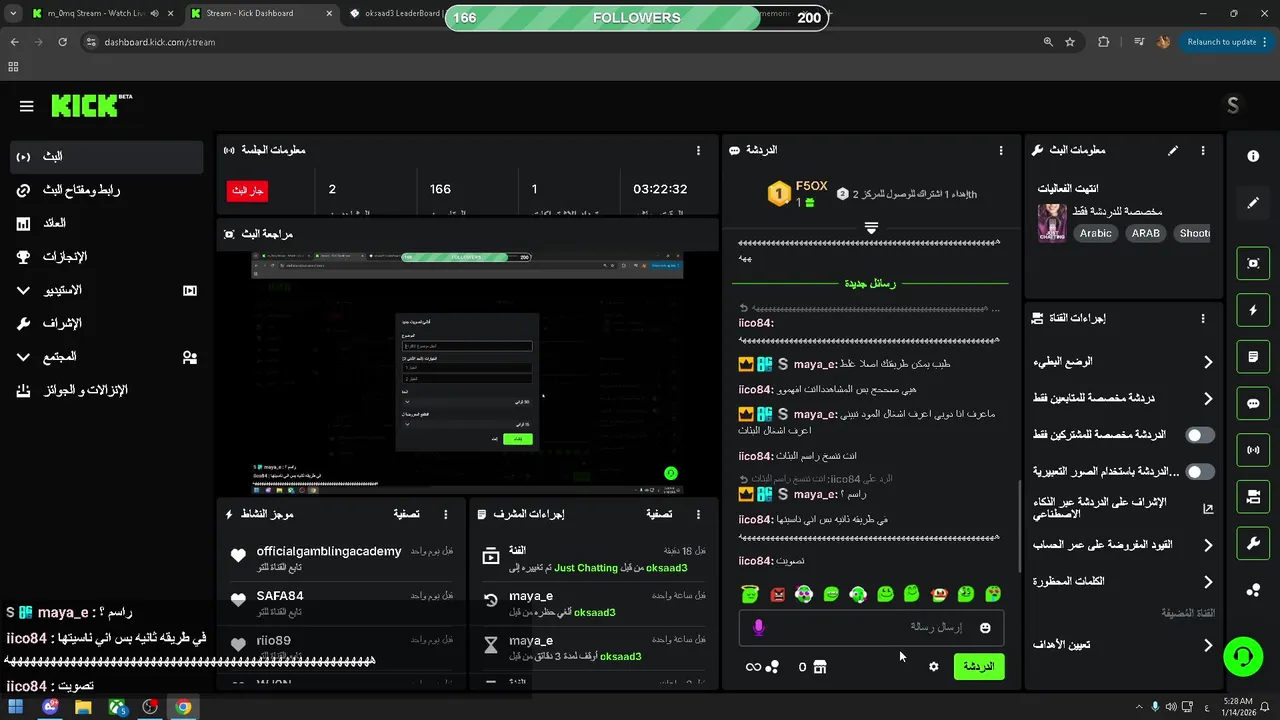
Task: Click the Arabic tag chip
Action: pos(1096,233)
